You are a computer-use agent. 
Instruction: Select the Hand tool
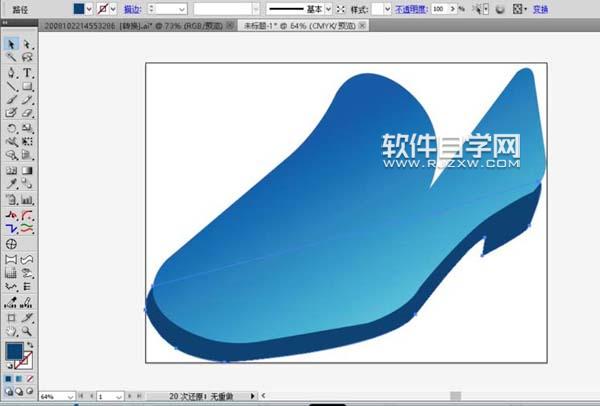tap(11, 331)
